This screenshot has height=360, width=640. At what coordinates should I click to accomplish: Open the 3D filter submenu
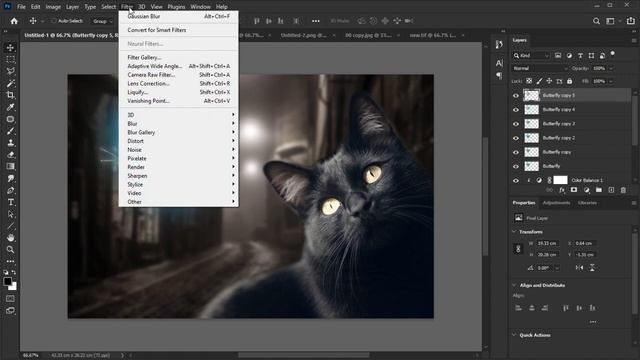(178, 115)
